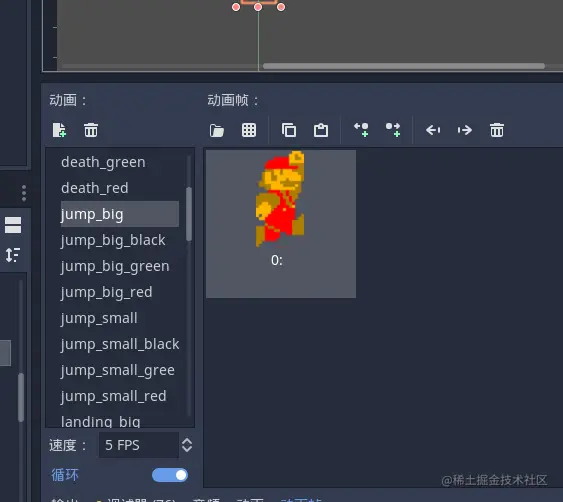
Task: Click the two-bar layout icon on left
Action: [x=13, y=225]
